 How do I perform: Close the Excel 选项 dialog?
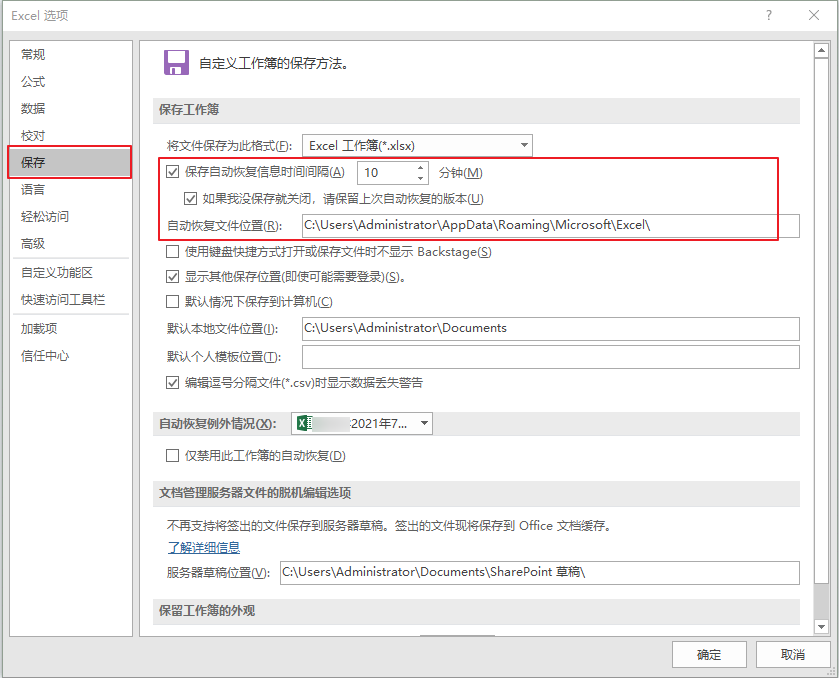coord(814,16)
